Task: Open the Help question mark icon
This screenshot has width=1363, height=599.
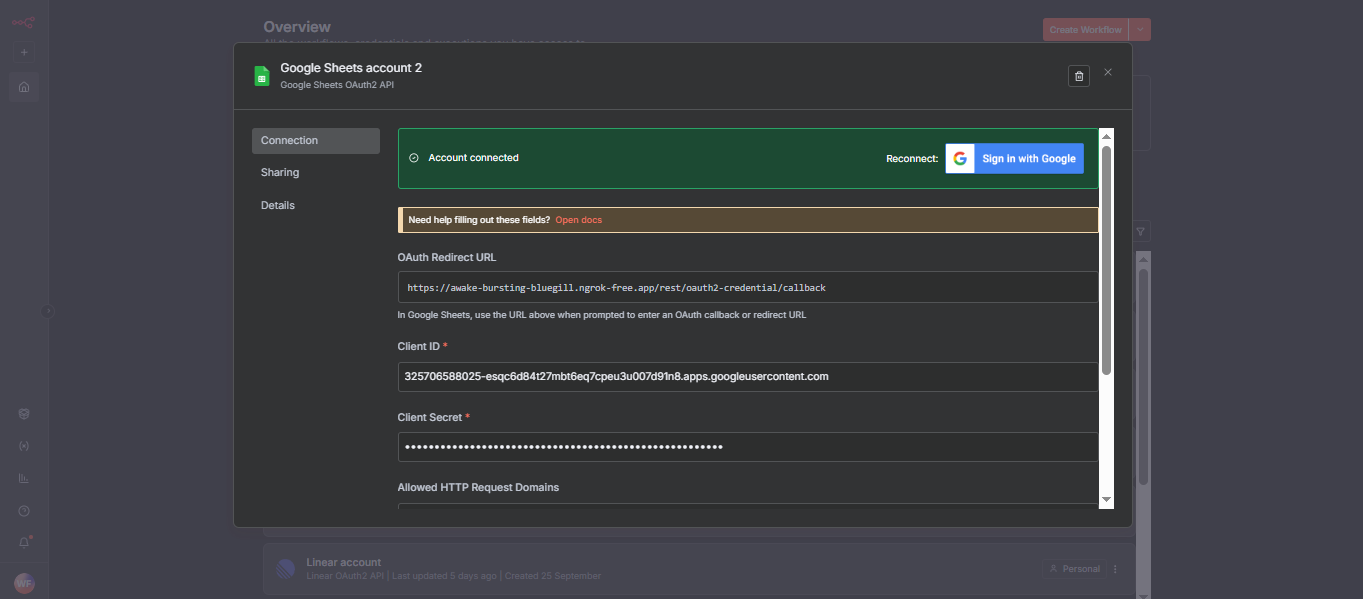Action: click(x=23, y=510)
